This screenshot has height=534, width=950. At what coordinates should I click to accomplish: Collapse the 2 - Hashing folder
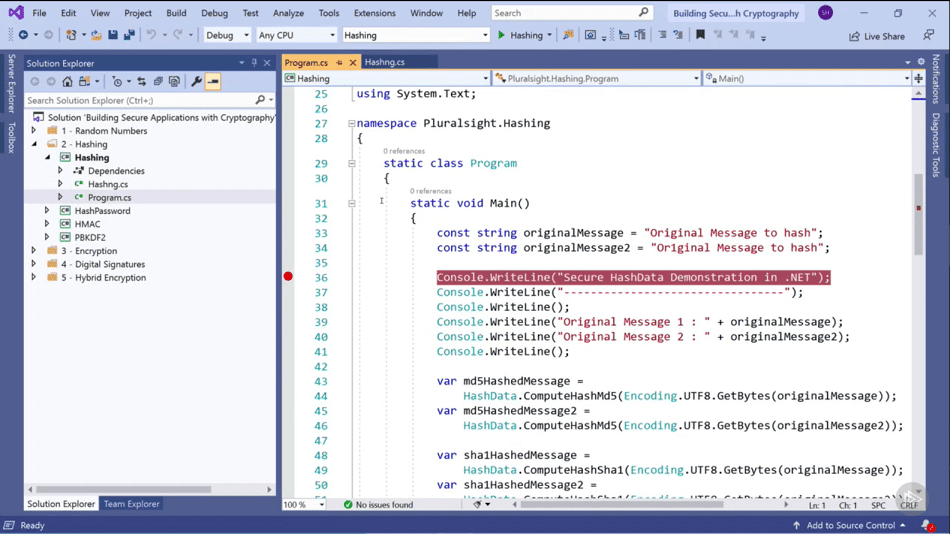[x=34, y=144]
